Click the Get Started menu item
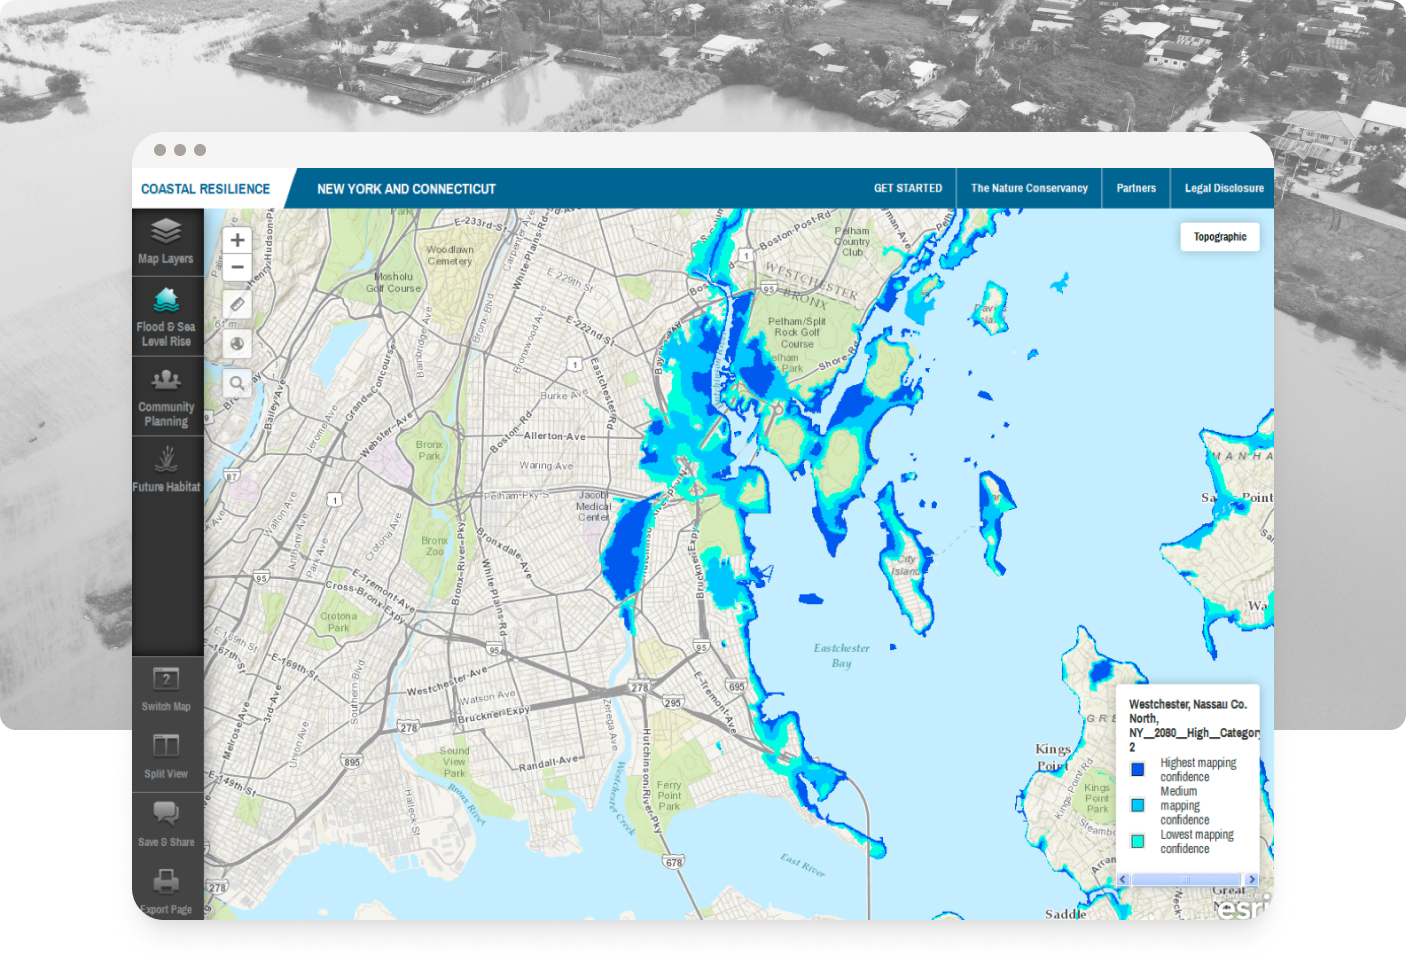Image resolution: width=1406 pixels, height=964 pixels. point(907,188)
